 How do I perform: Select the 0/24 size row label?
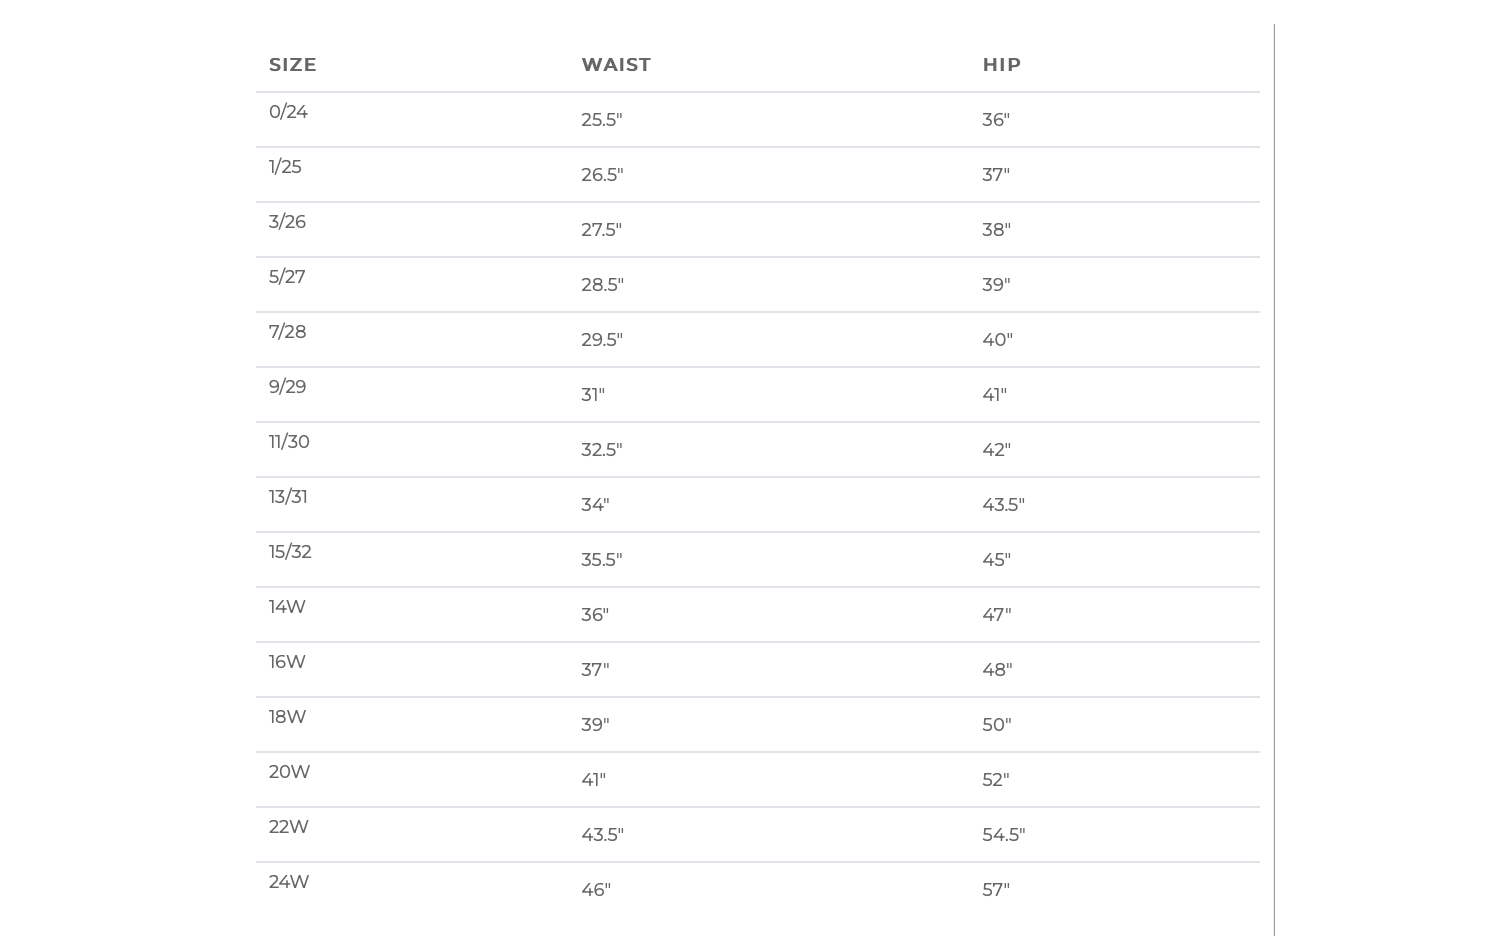pos(288,112)
